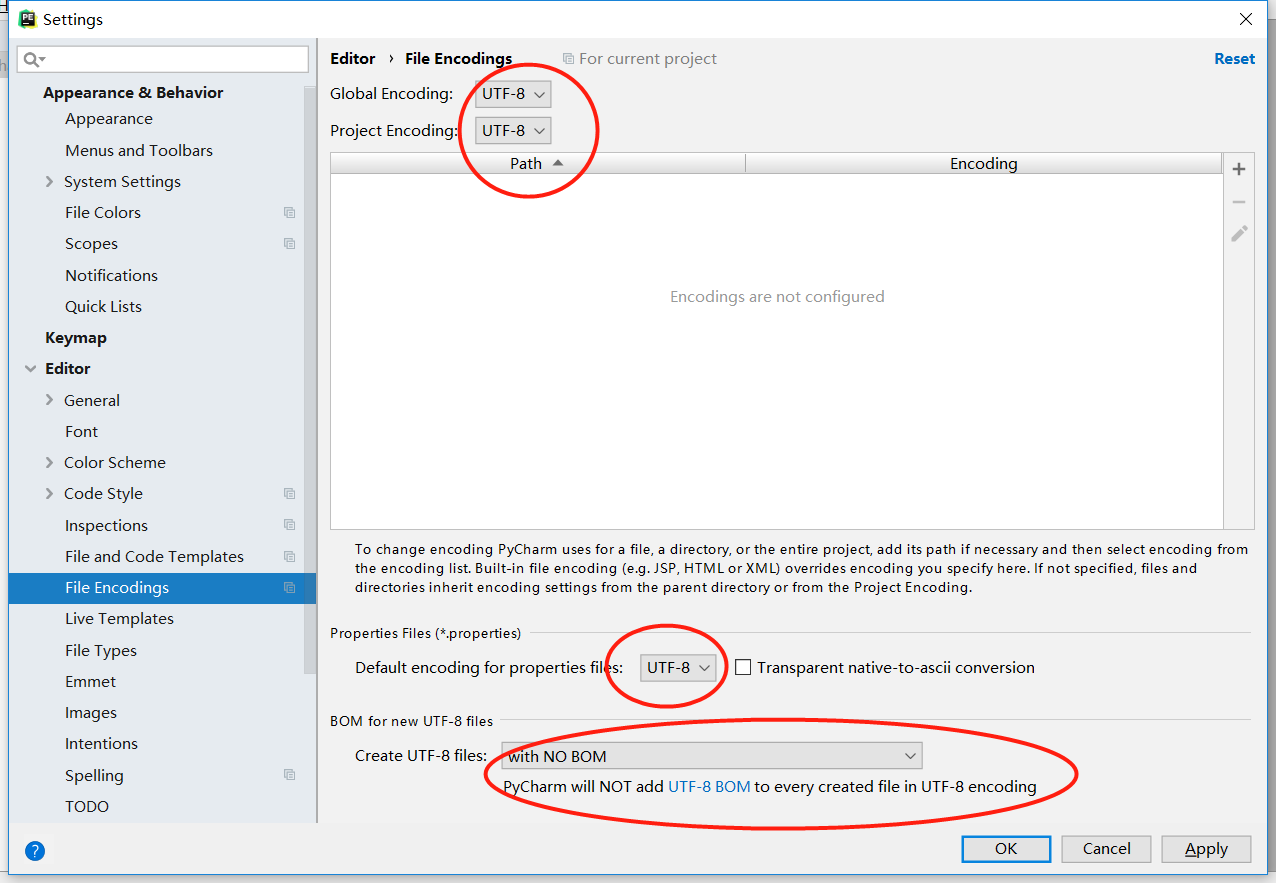Click the project-level icon beside File Colors
The height and width of the screenshot is (883, 1276).
pyautogui.click(x=289, y=213)
